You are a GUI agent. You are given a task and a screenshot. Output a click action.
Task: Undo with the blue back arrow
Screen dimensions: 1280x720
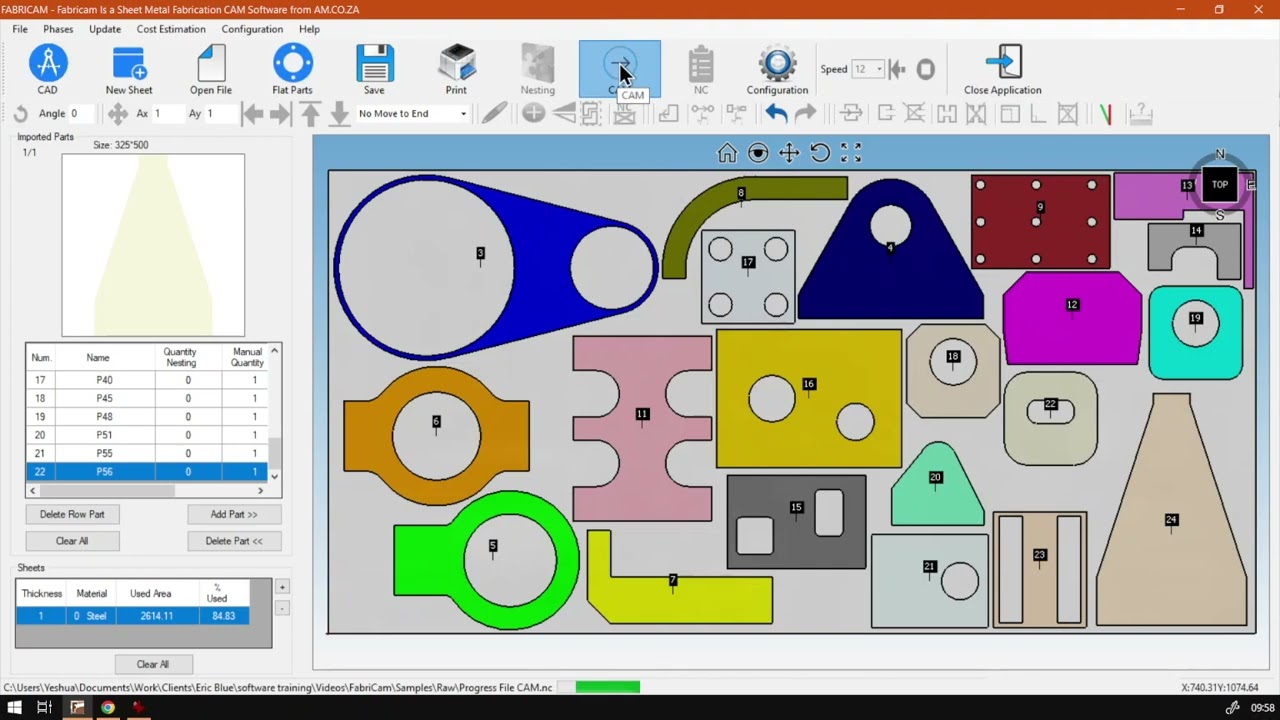pyautogui.click(x=776, y=114)
